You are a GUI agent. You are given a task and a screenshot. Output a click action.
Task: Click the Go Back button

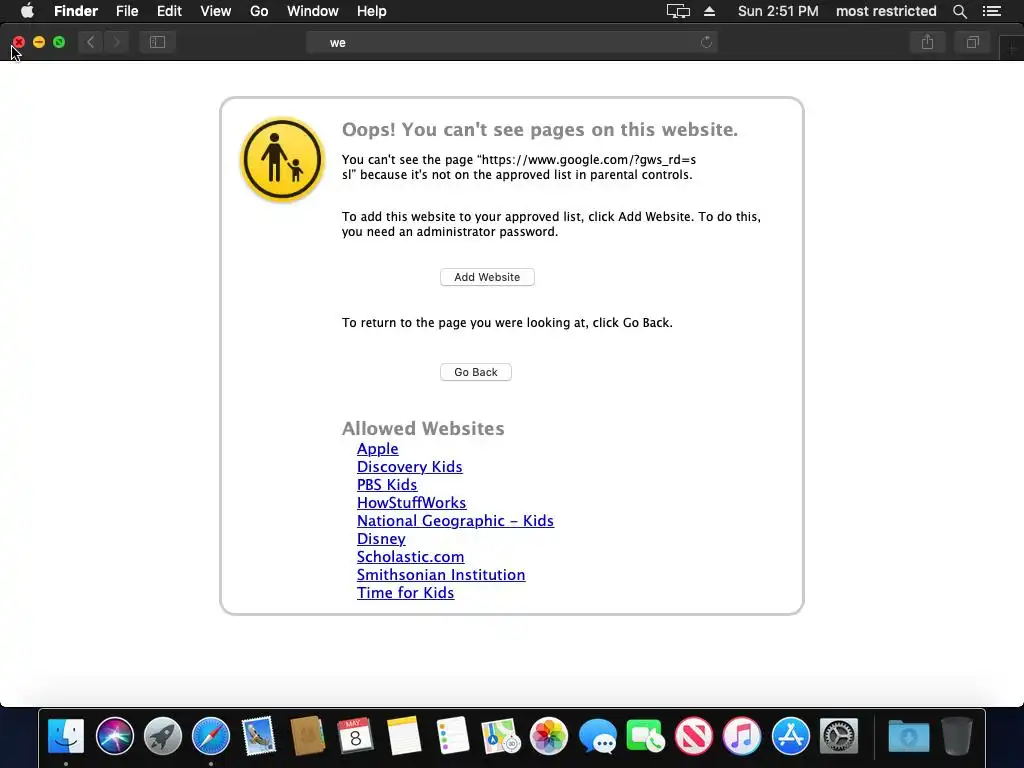[475, 372]
